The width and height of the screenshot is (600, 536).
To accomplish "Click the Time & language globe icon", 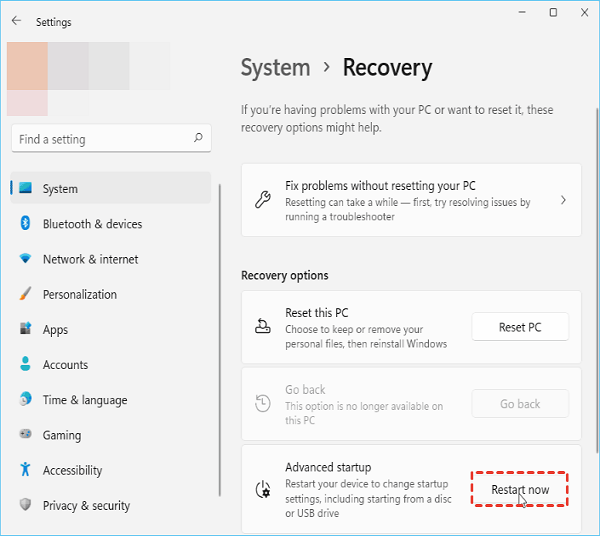I will pyautogui.click(x=25, y=399).
